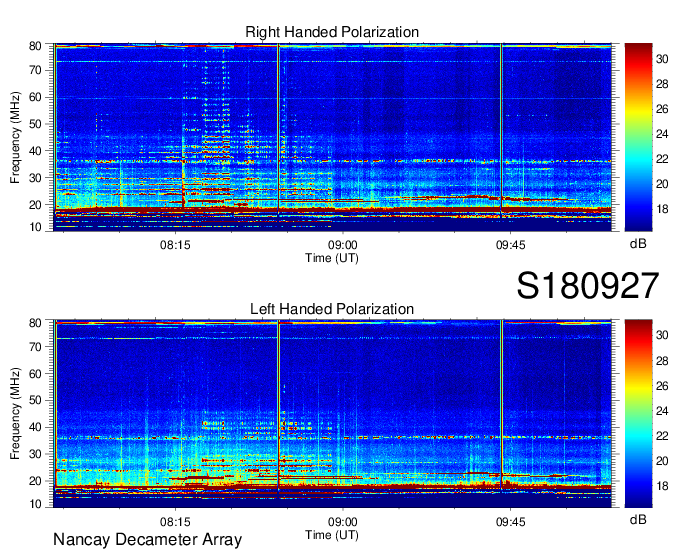
Task: Click "28" dB tick on Left Handed color bar
Action: [x=662, y=361]
